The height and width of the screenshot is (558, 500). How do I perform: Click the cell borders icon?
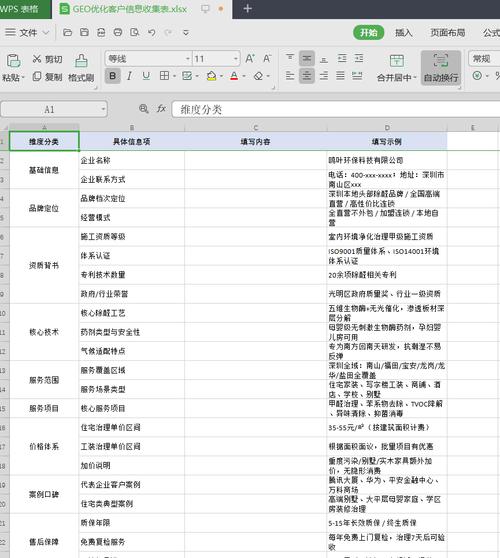coord(164,76)
